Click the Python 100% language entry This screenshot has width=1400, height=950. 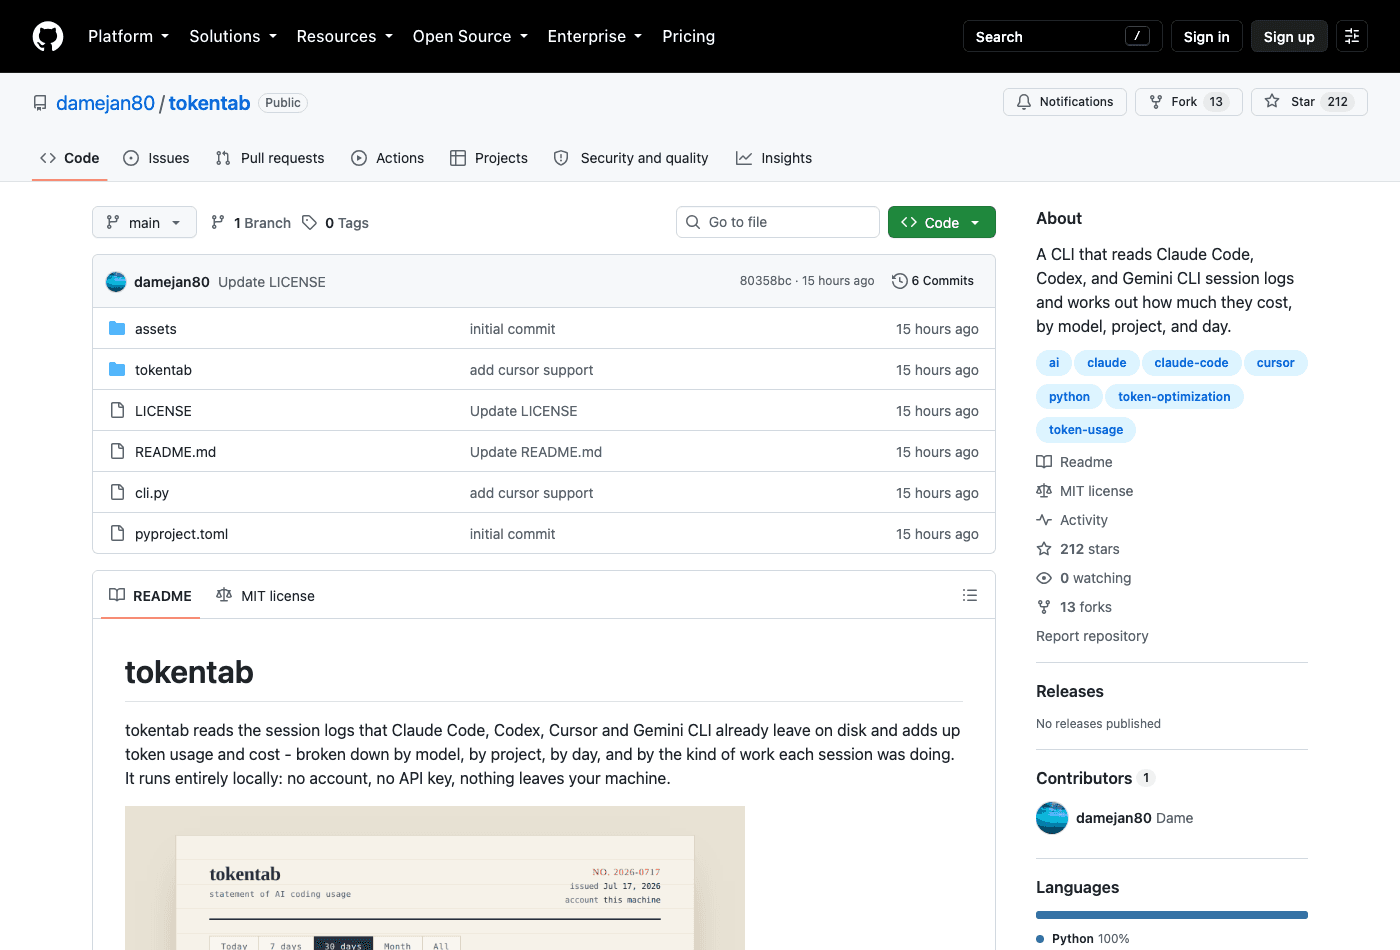point(1083,939)
